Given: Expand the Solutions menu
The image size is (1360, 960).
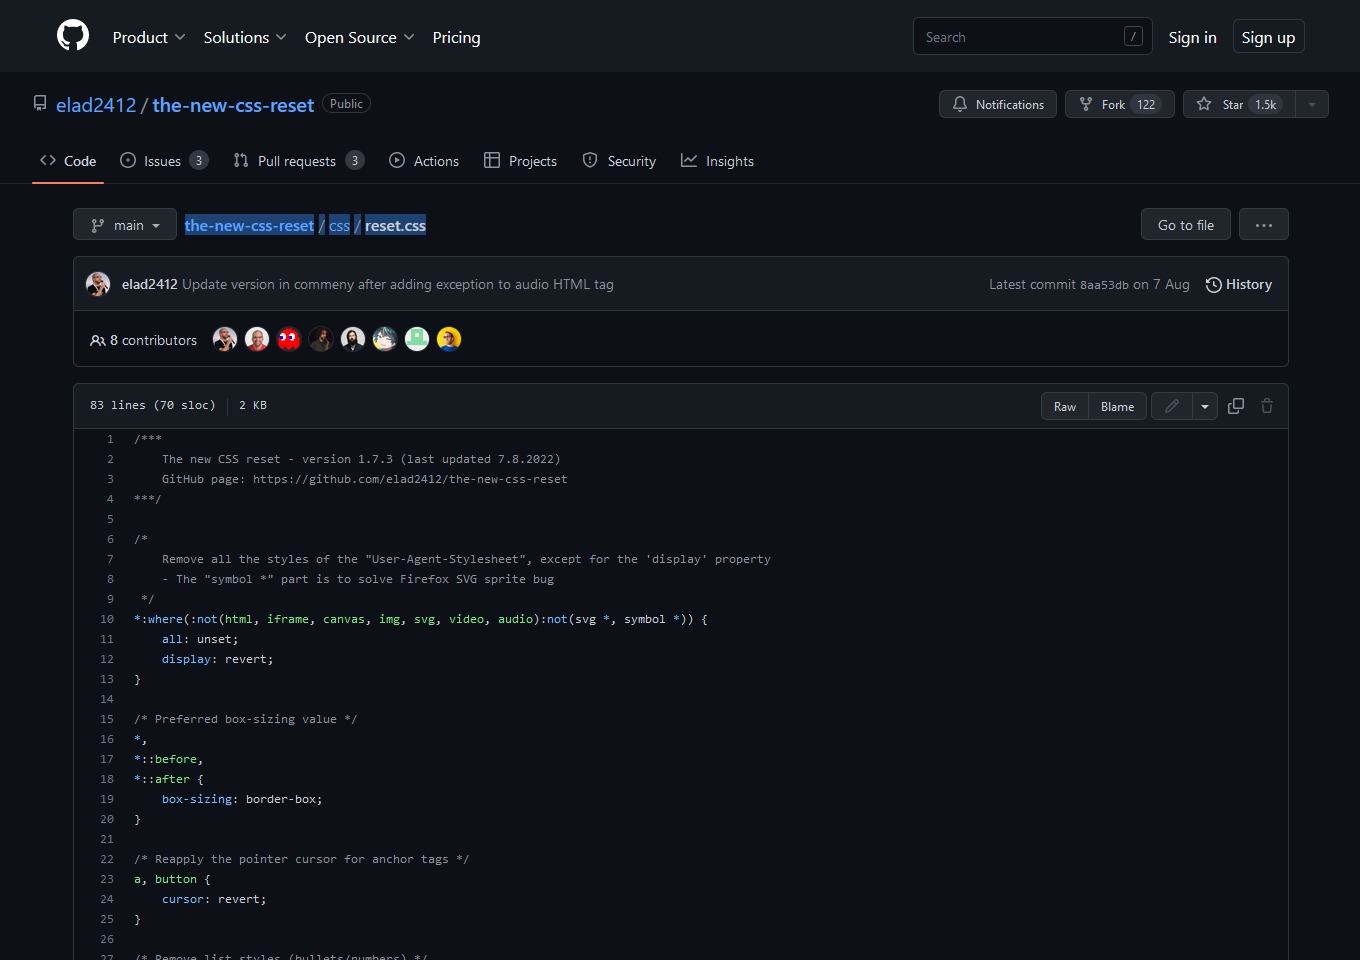Looking at the screenshot, I should click(245, 37).
